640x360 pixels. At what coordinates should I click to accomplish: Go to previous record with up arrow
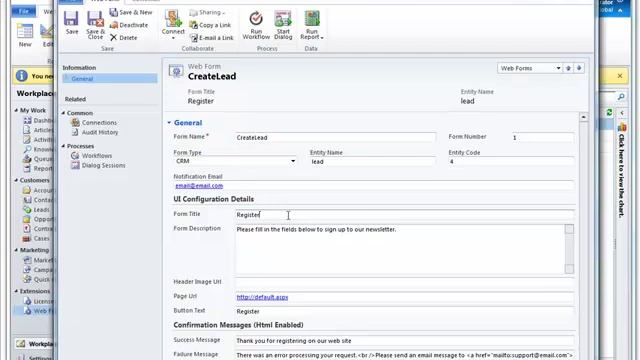568,68
